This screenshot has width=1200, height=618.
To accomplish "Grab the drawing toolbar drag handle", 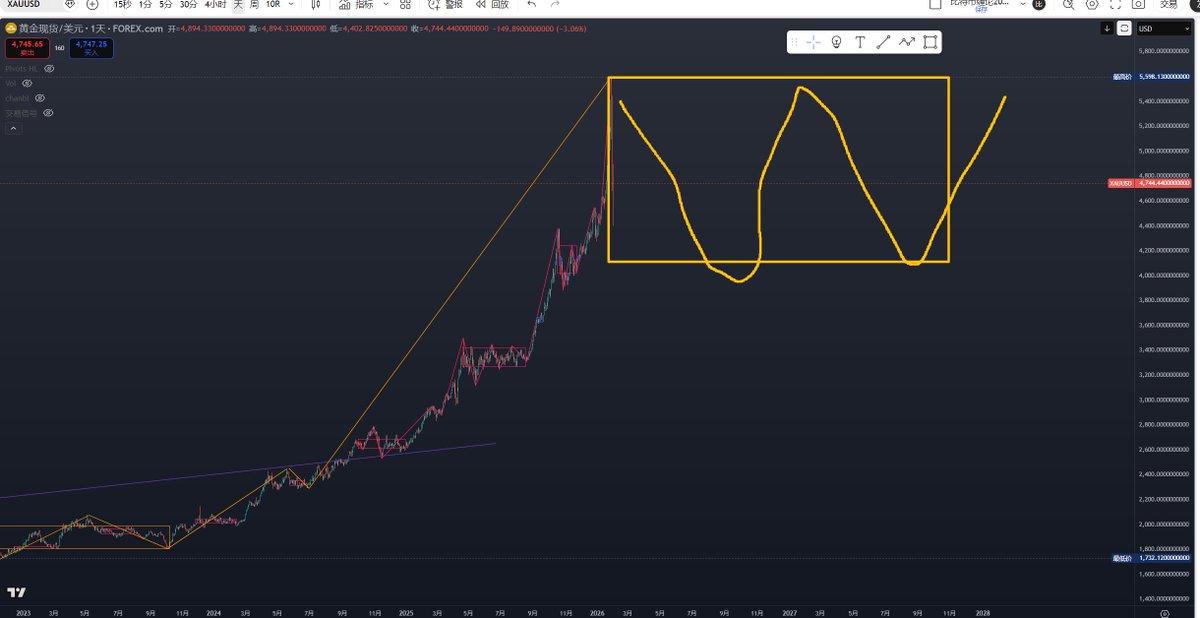I will pyautogui.click(x=794, y=42).
